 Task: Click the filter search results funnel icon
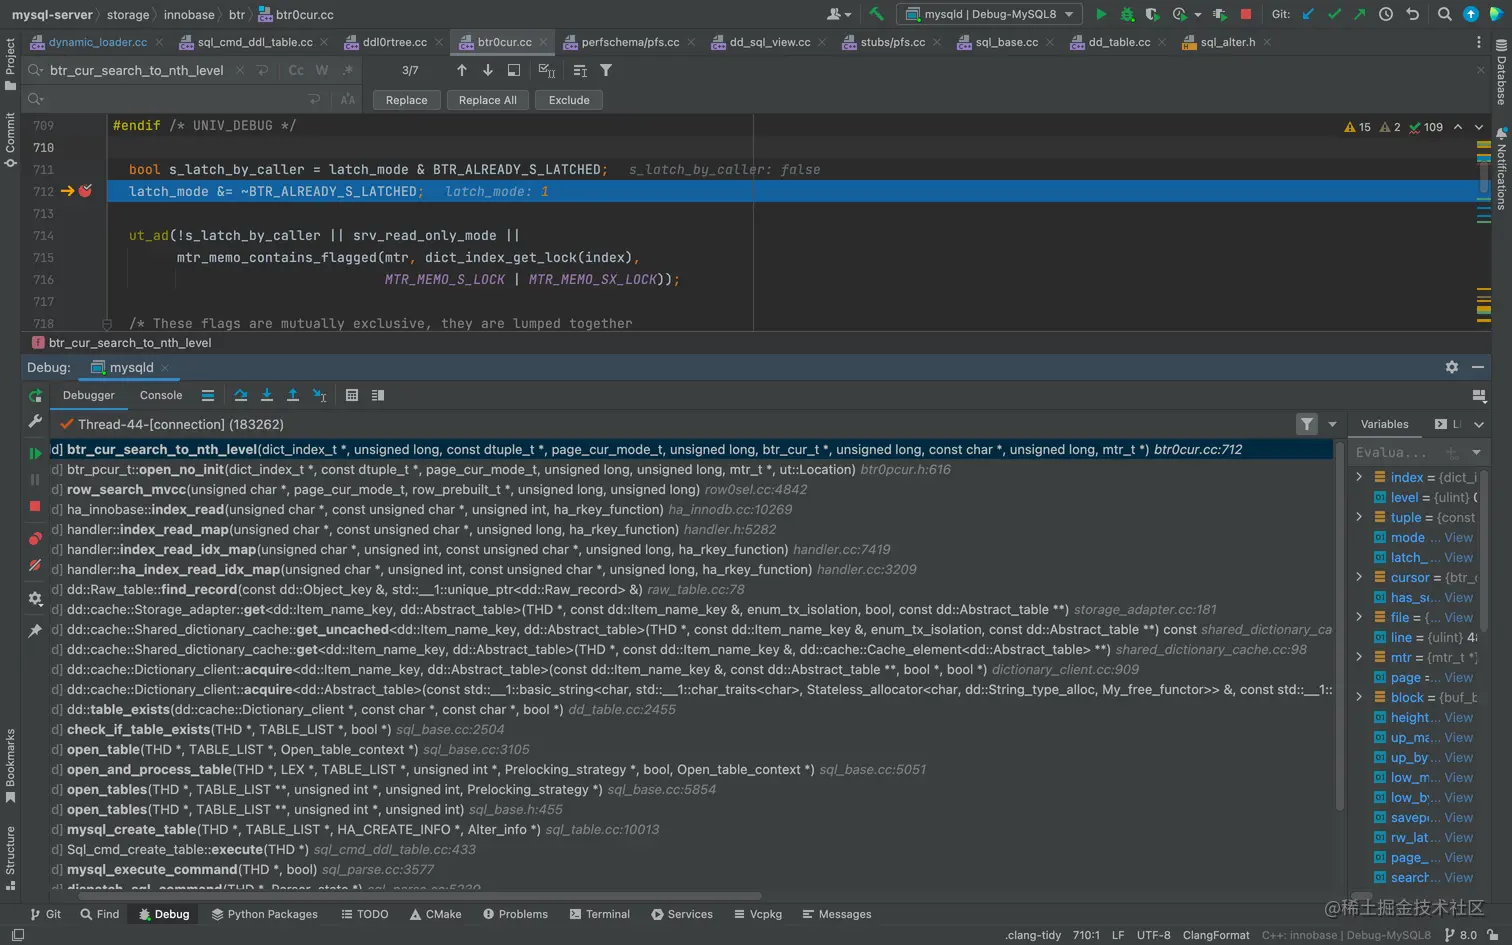pos(606,70)
